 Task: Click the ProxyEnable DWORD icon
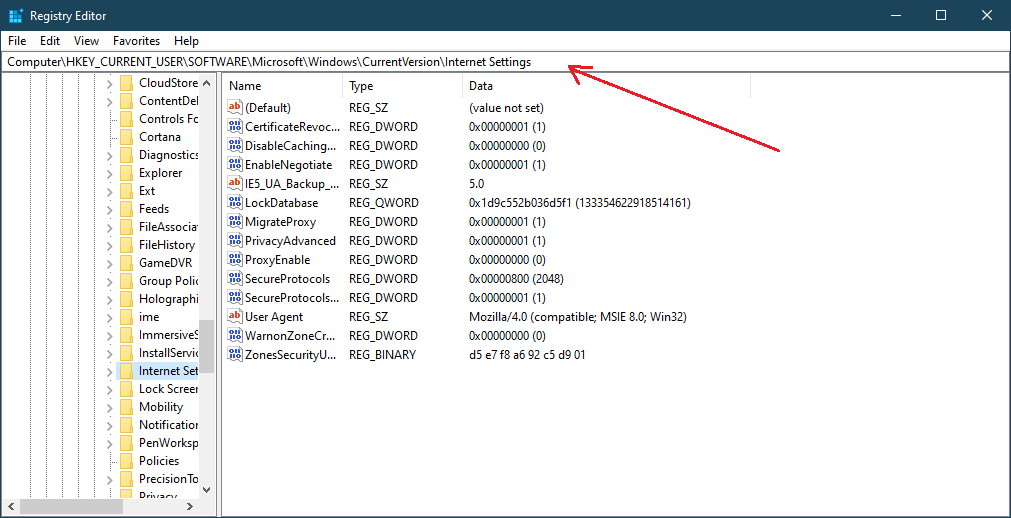tap(235, 259)
